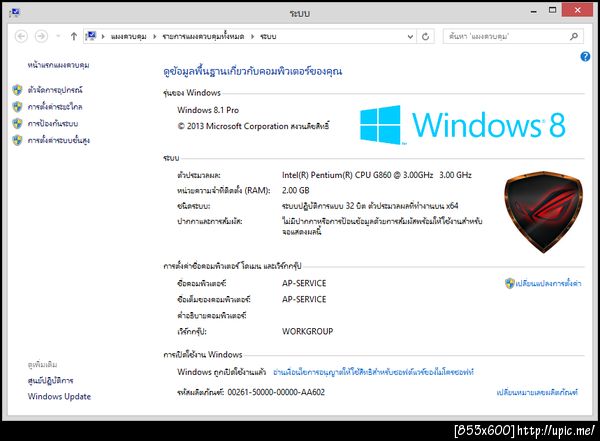The height and width of the screenshot is (441, 600).
Task: Open การตั้งค่าระยะไกล link
Action: pos(55,107)
